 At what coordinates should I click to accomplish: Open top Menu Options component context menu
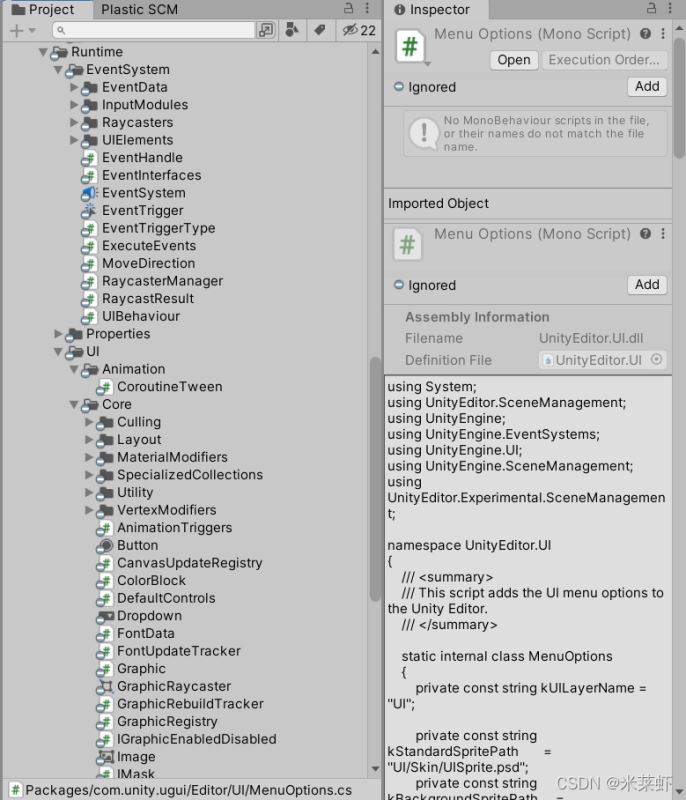point(663,34)
